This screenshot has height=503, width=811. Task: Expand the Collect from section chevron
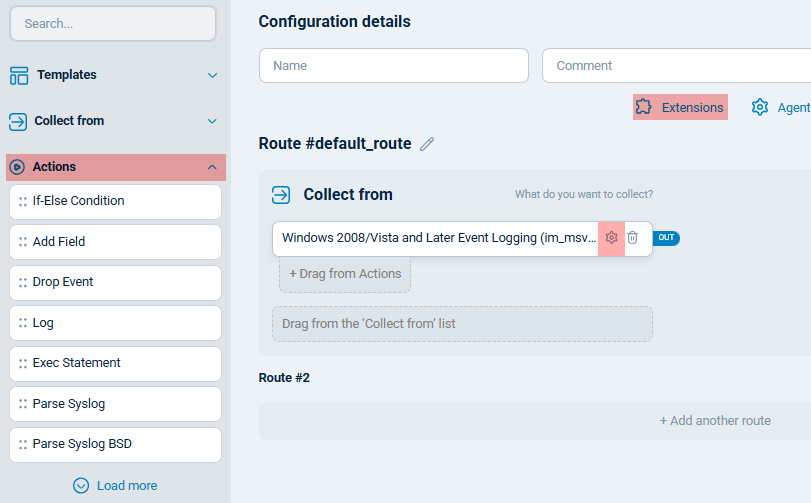click(212, 121)
